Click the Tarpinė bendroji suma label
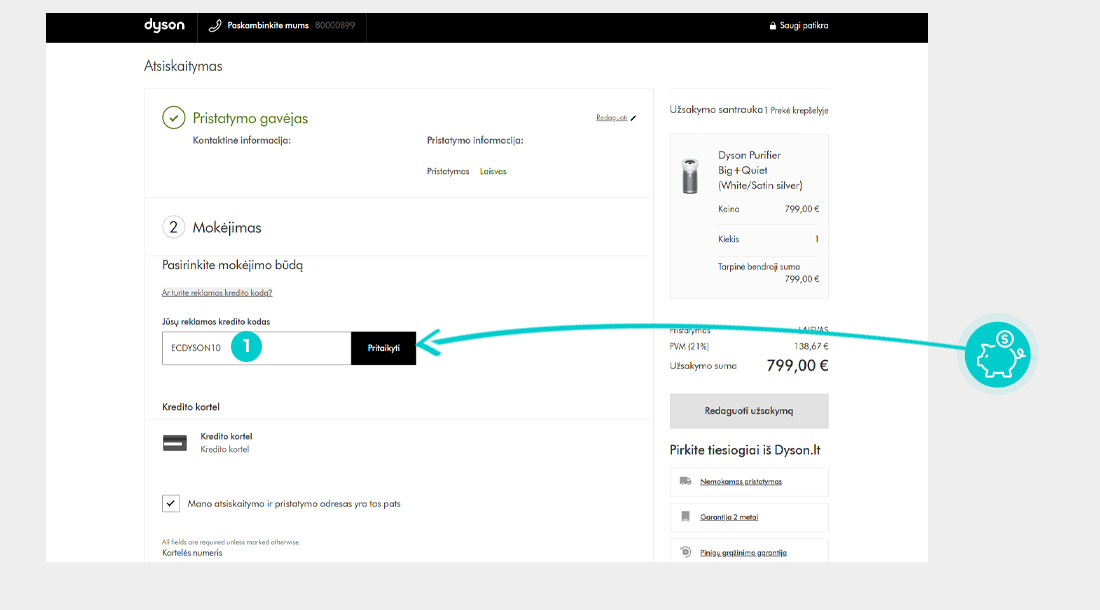The width and height of the screenshot is (1100, 610). (758, 266)
